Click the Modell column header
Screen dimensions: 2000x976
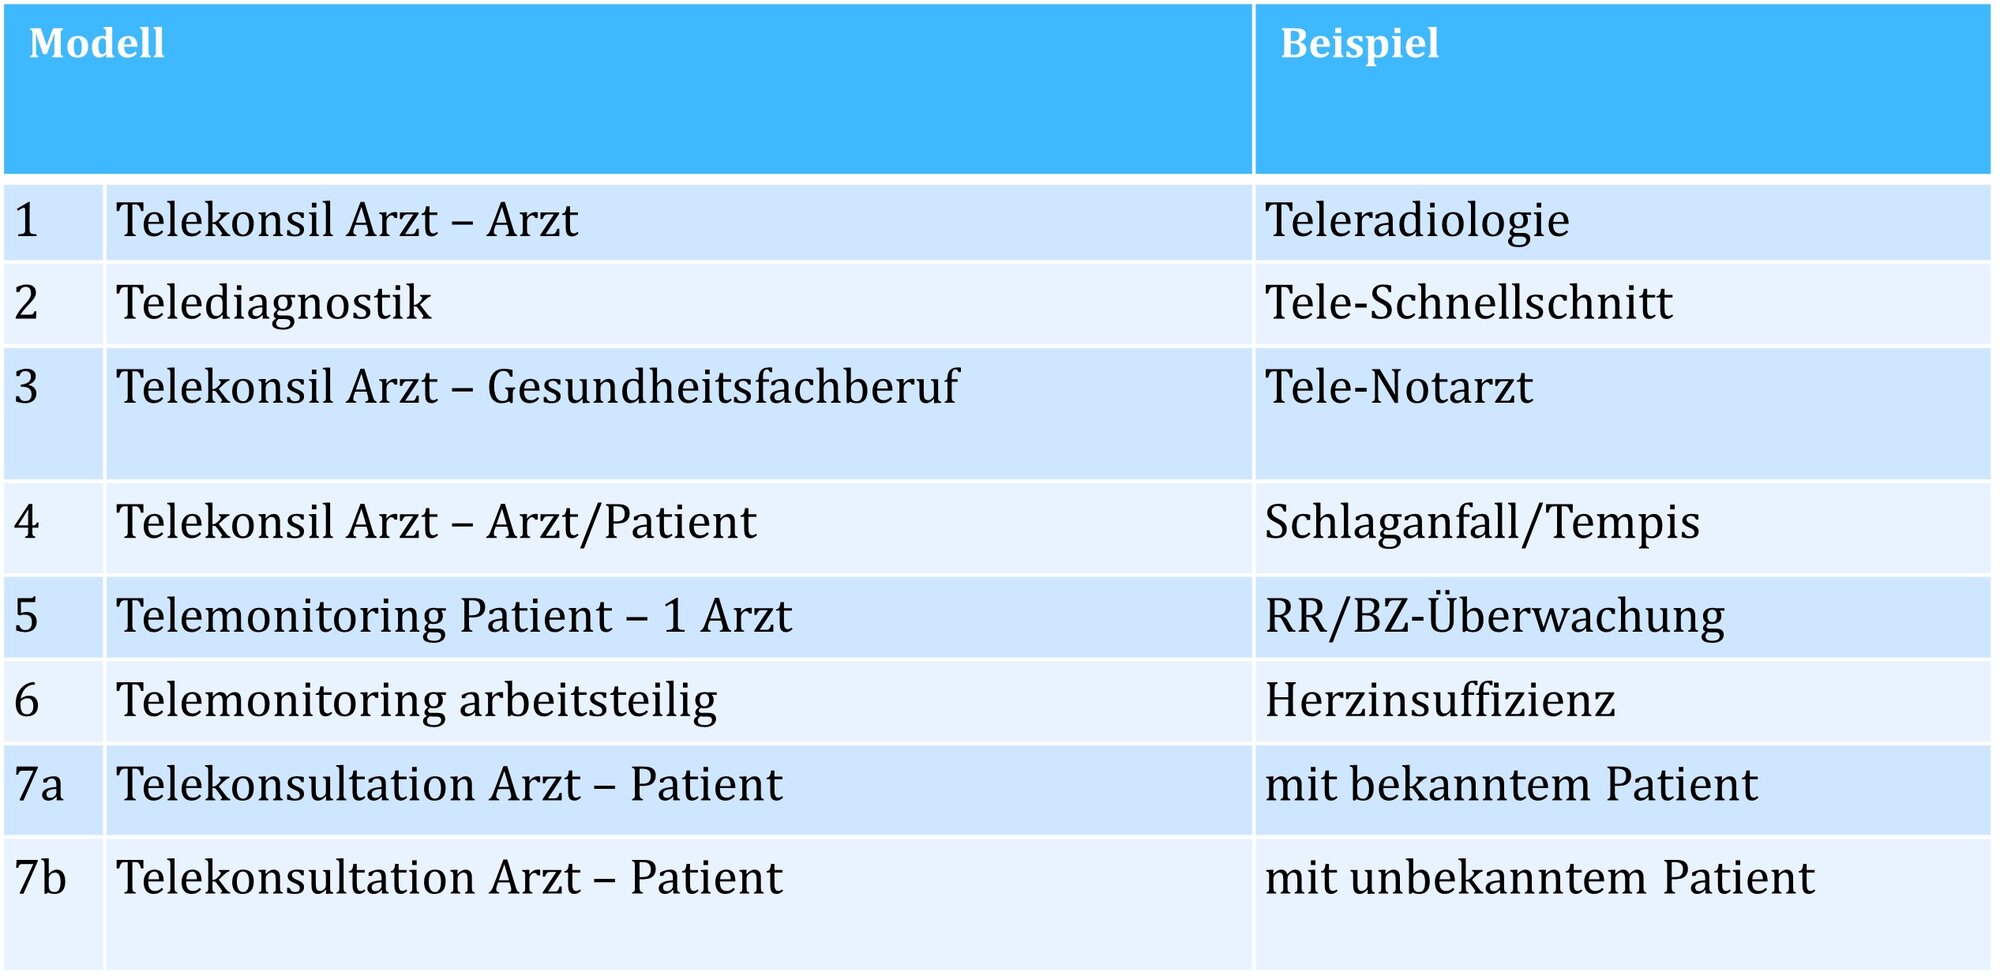[97, 44]
